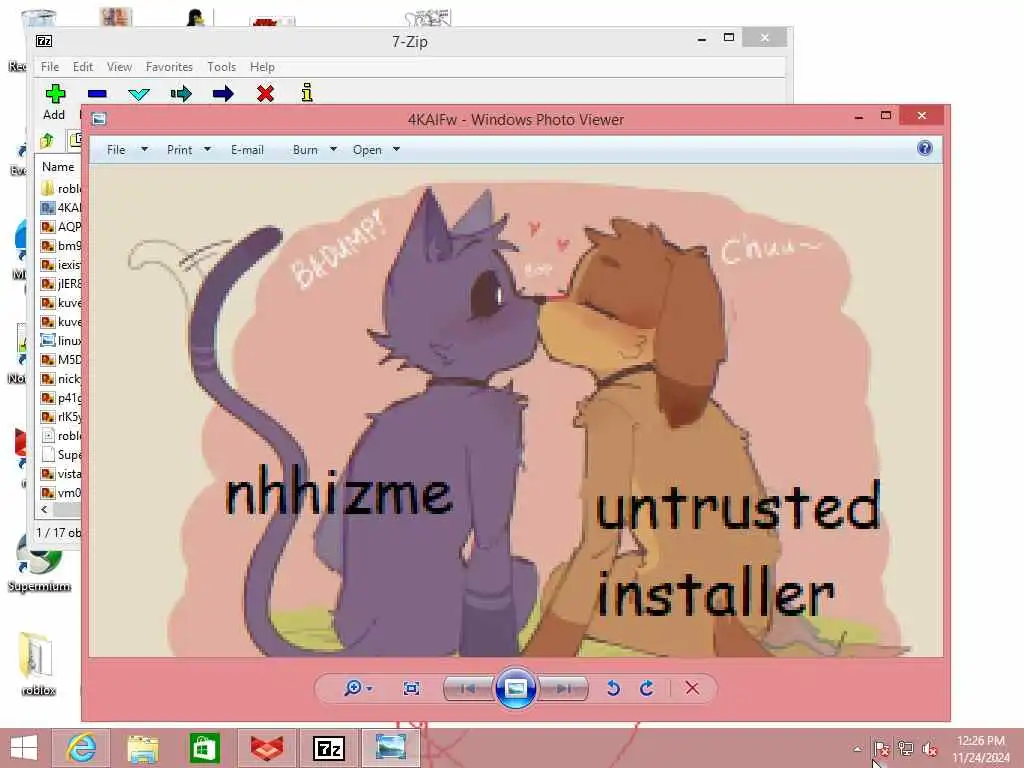Image resolution: width=1024 pixels, height=768 pixels.
Task: Select the 'rlK5' file in 7-Zip list
Action: tap(60, 417)
